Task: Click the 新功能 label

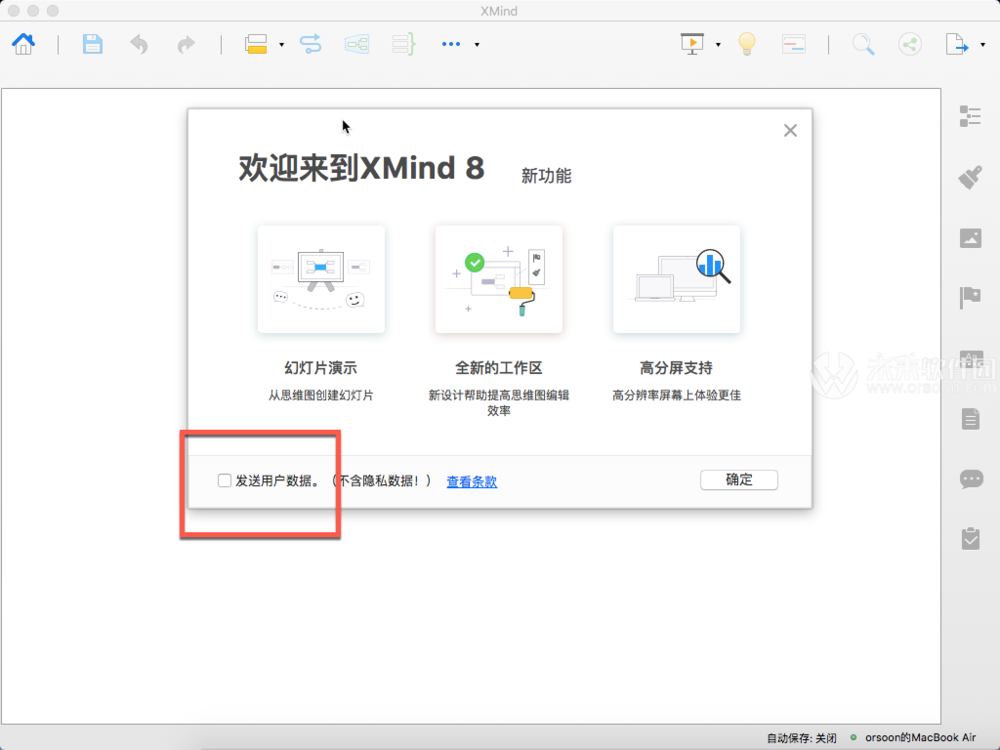Action: [x=546, y=175]
